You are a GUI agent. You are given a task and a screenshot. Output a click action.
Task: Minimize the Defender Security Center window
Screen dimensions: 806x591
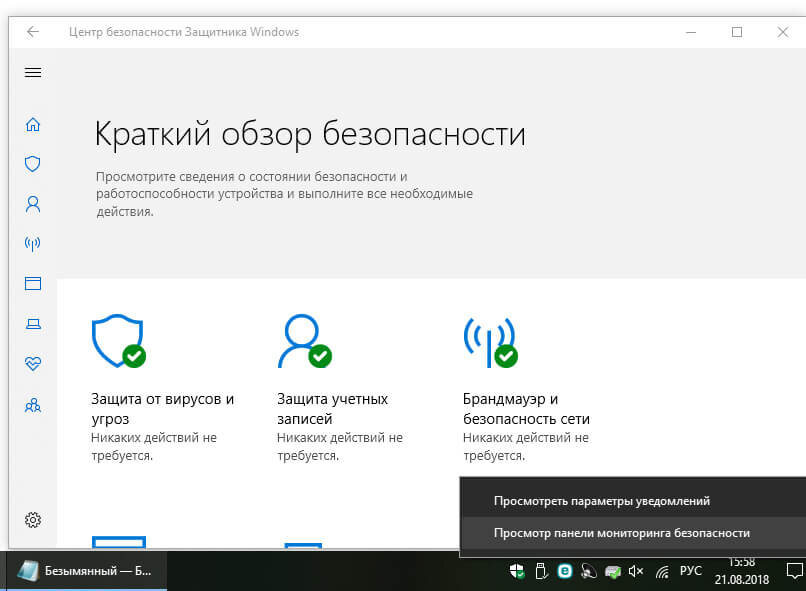[x=691, y=32]
